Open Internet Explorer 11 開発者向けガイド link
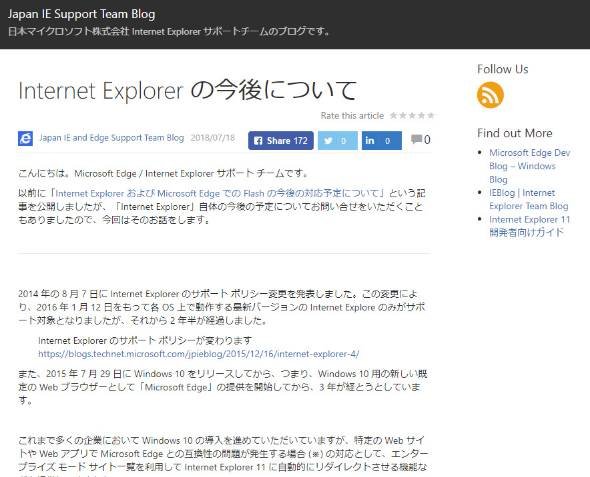 (529, 226)
